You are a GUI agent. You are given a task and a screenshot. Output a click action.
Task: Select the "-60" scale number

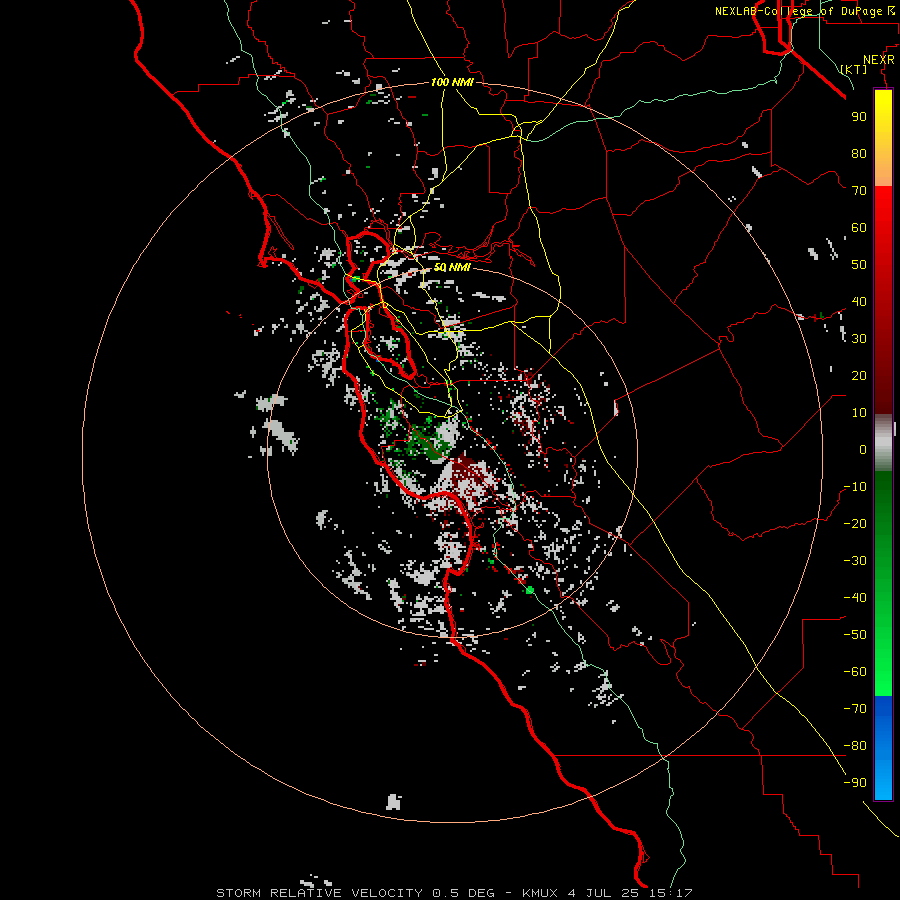[x=855, y=672]
